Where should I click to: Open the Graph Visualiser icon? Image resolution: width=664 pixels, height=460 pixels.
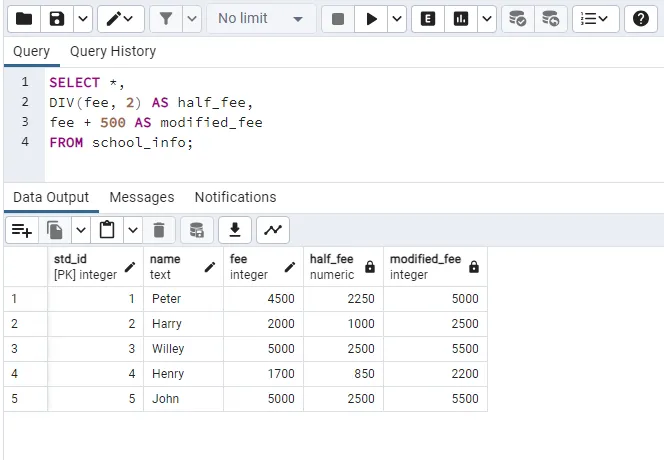[272, 230]
